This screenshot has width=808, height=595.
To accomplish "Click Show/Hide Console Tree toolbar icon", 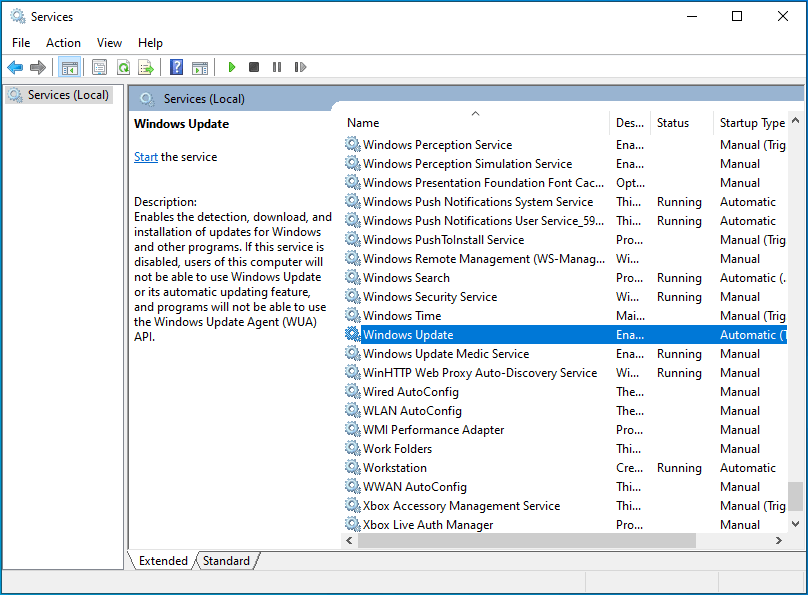I will click(70, 67).
